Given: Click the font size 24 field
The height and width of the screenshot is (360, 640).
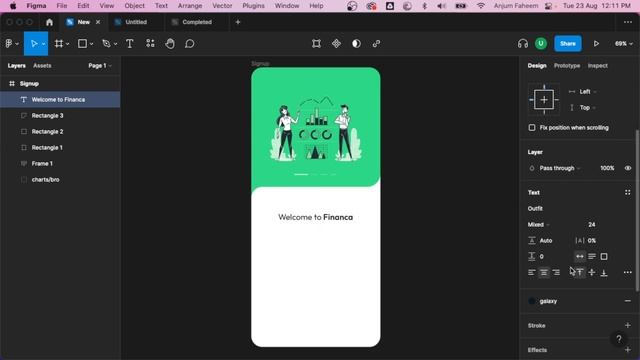Looking at the screenshot, I should pos(592,224).
